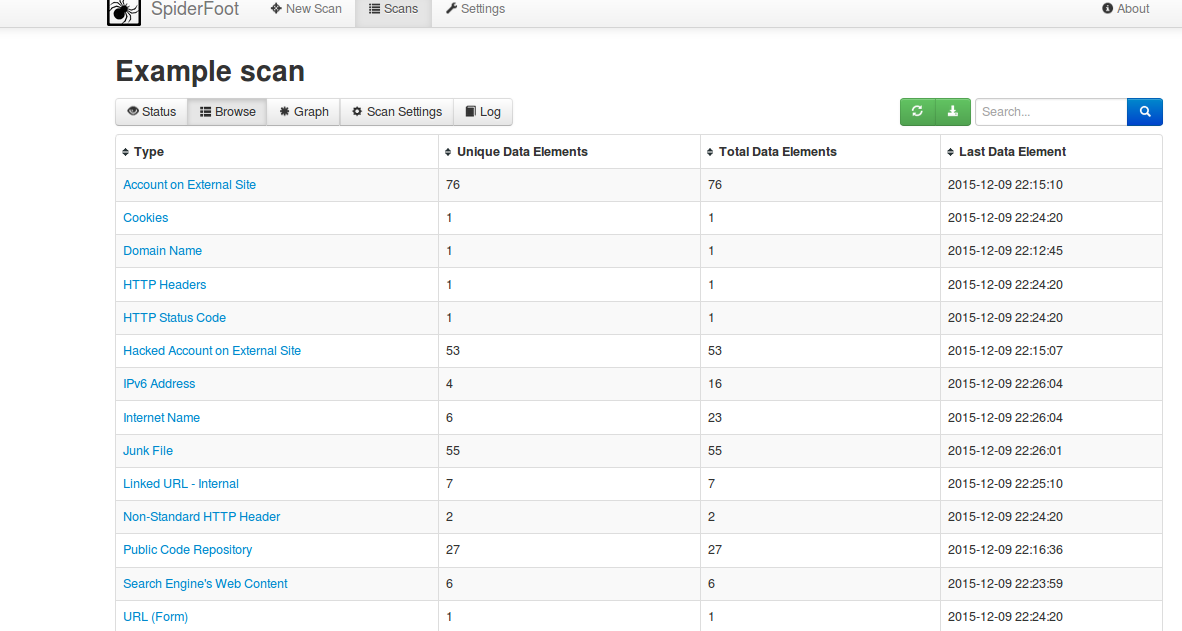1182x631 pixels.
Task: Click timestamp 2015-12-09 22:23:59
Action: [1005, 584]
